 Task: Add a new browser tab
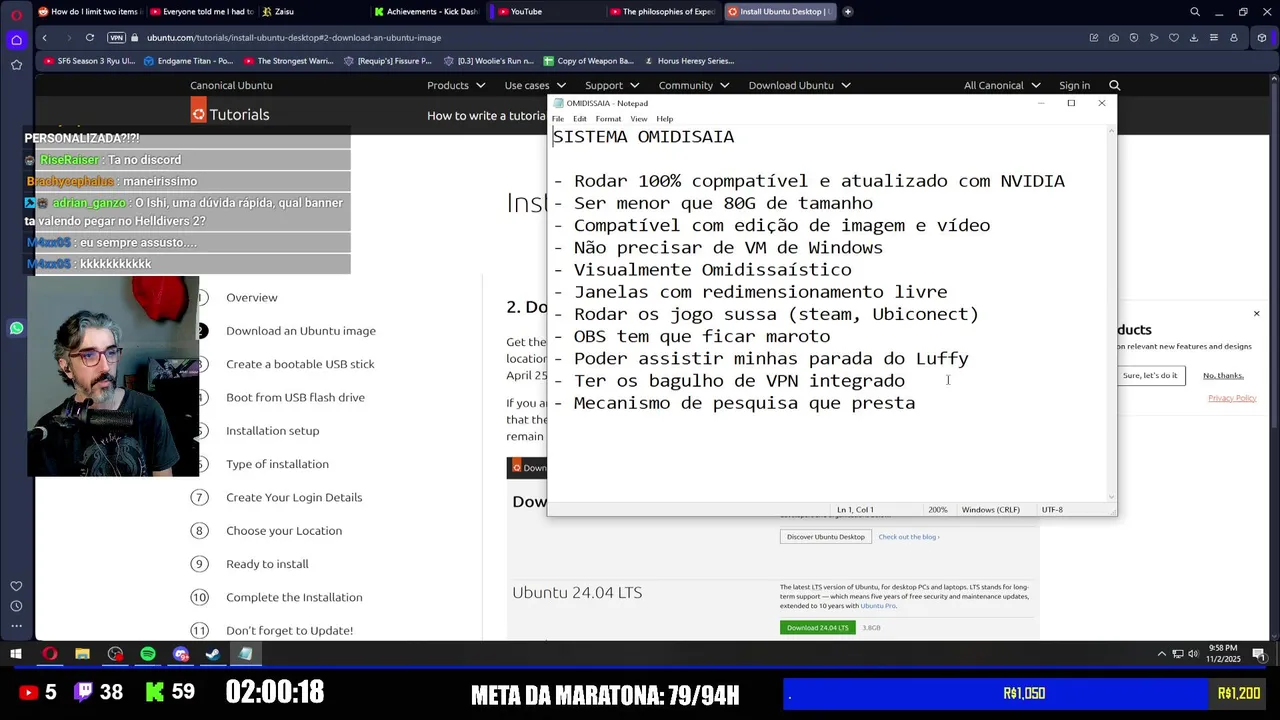pos(848,12)
